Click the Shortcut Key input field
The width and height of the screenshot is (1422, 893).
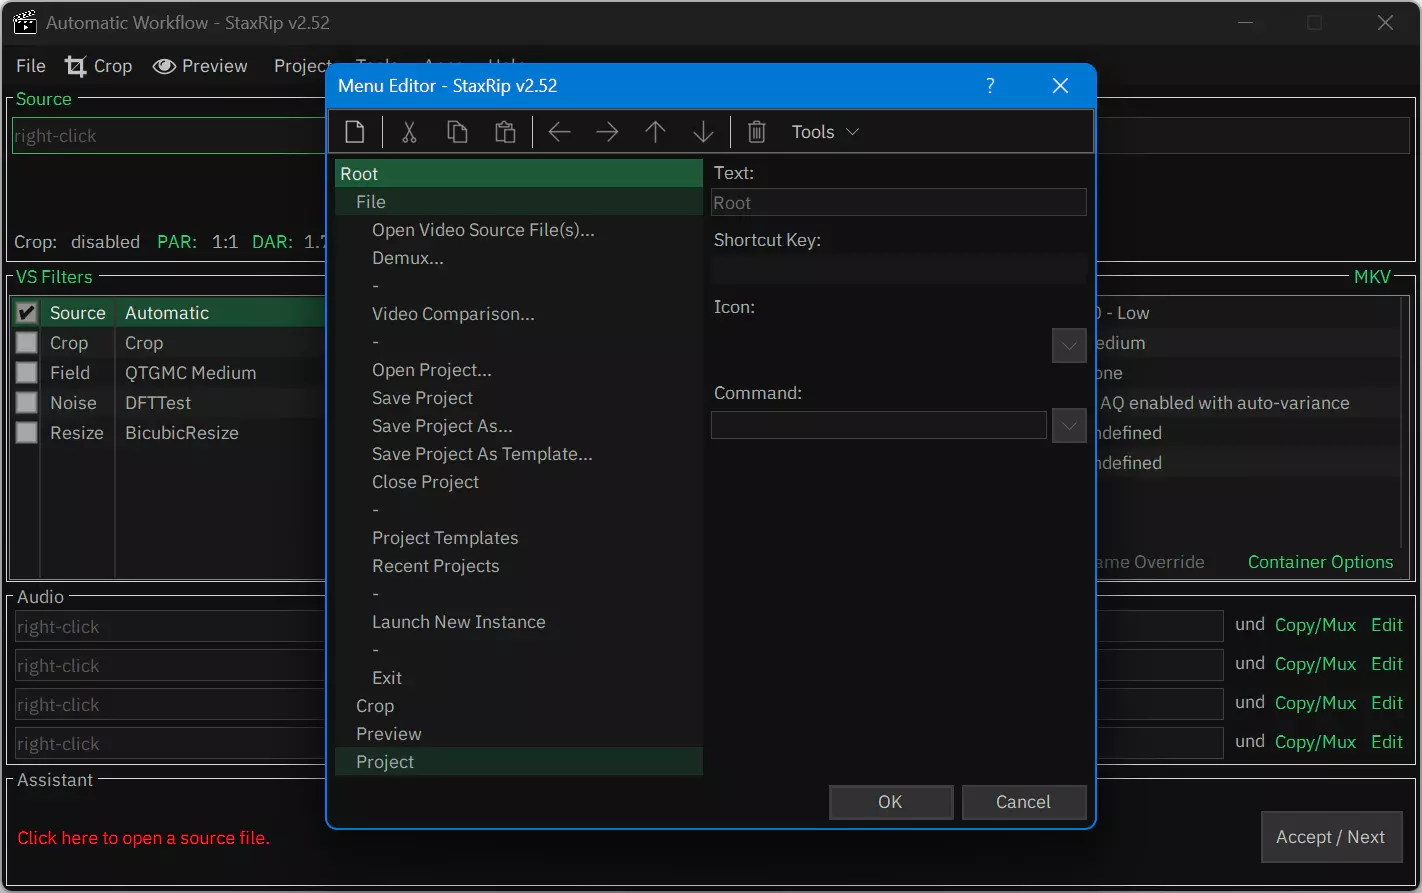[898, 269]
